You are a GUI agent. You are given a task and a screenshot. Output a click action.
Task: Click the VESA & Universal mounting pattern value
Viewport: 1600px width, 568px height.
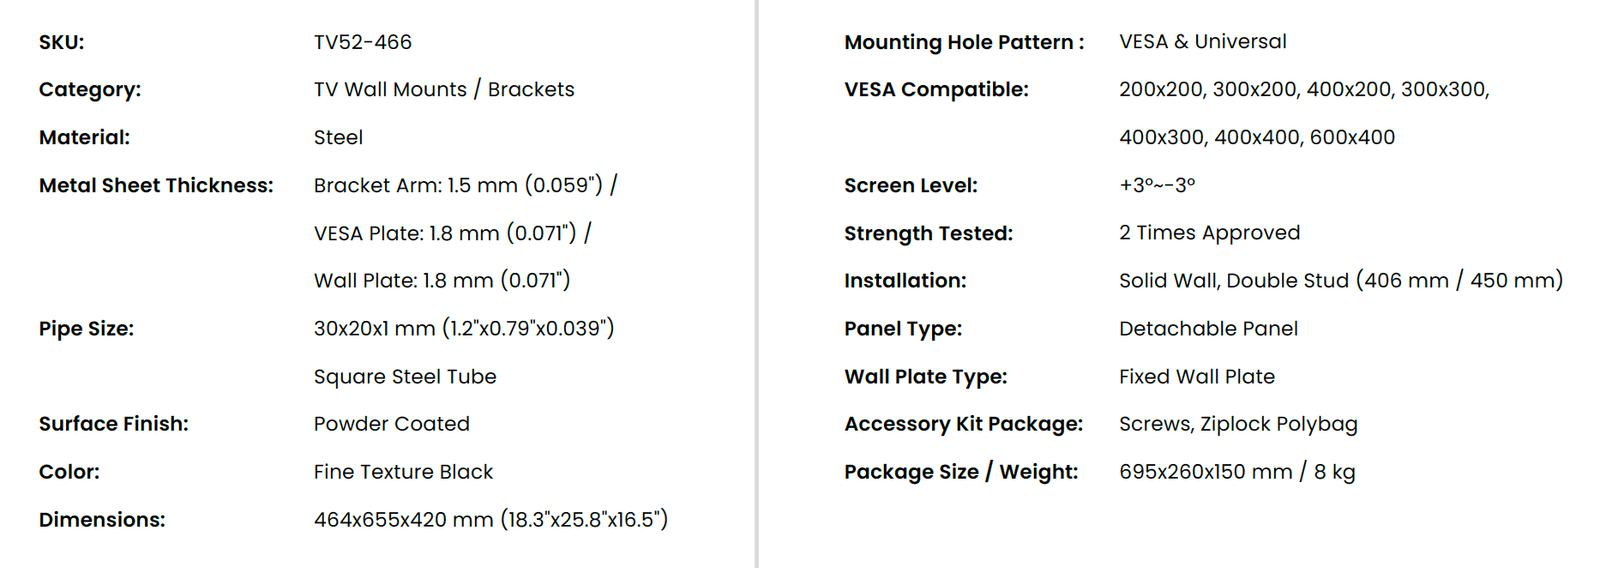1203,42
